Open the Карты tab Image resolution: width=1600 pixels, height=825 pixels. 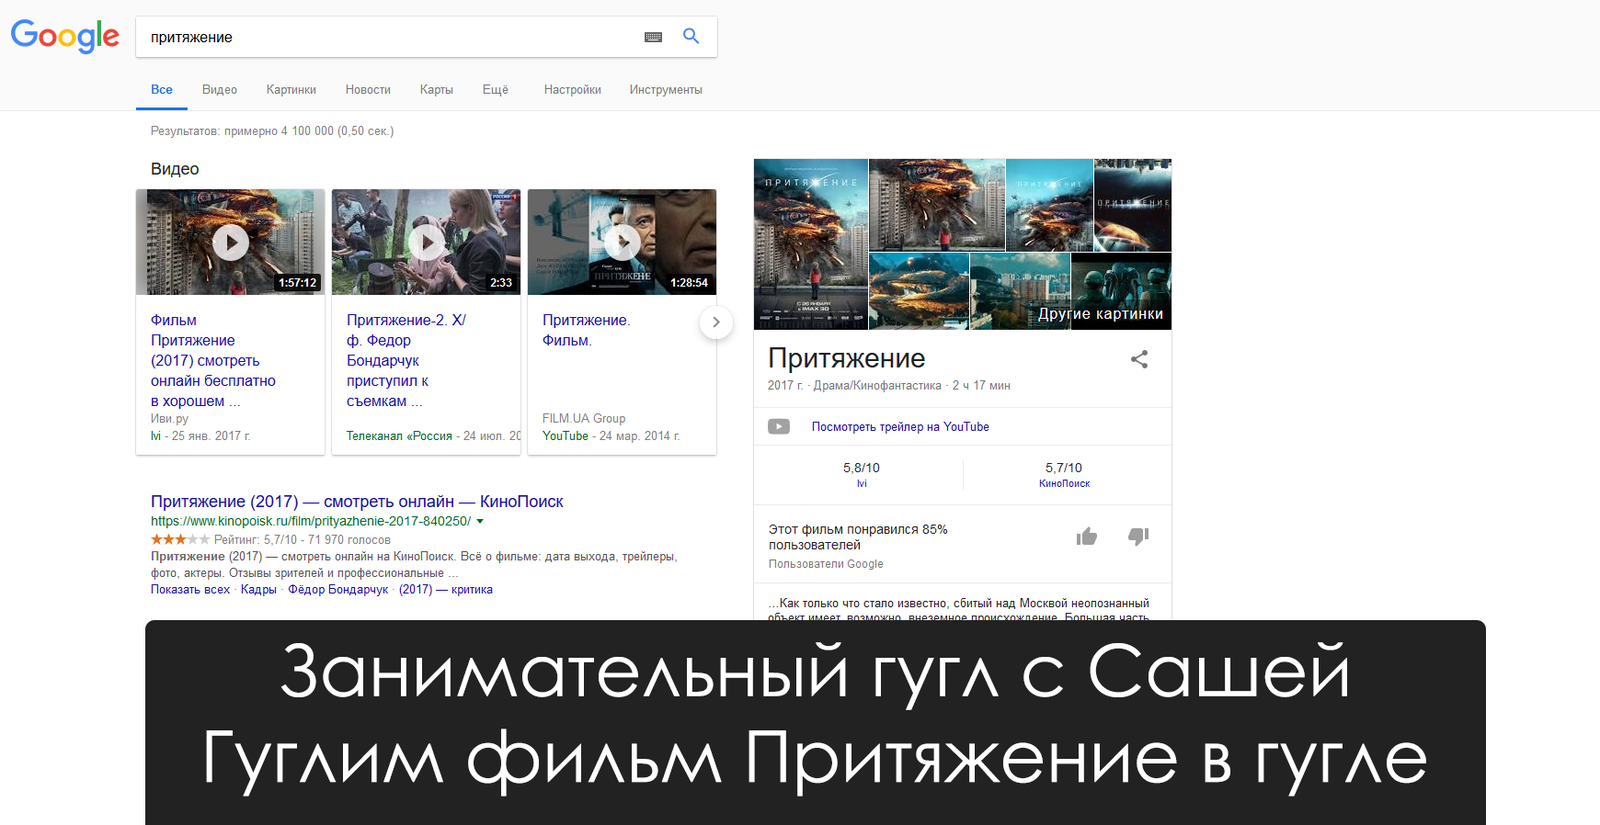coord(436,89)
